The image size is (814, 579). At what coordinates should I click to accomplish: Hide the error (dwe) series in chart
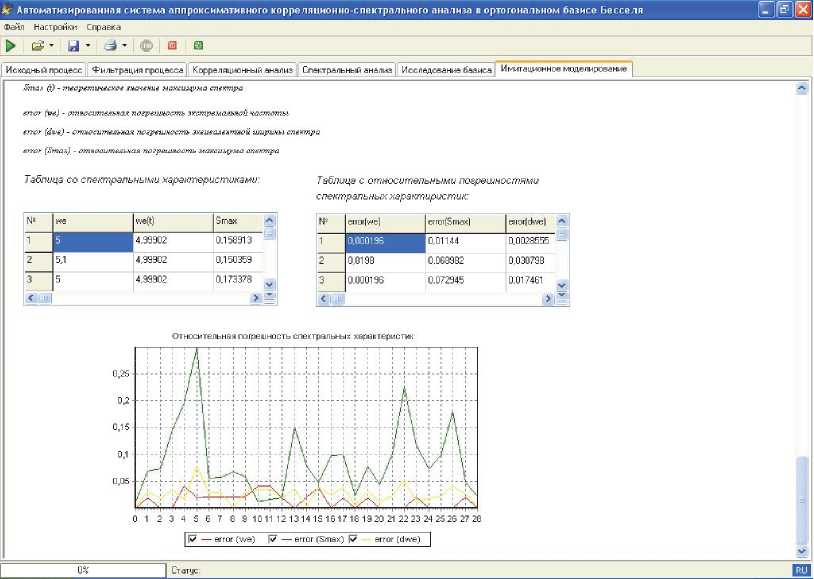(354, 540)
